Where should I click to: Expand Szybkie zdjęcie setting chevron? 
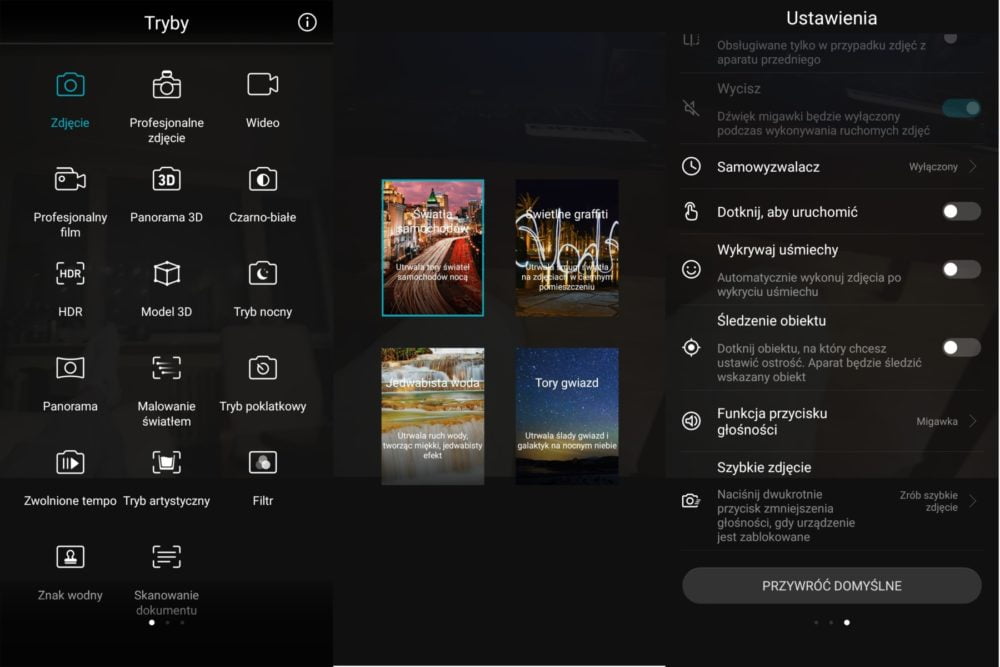972,501
